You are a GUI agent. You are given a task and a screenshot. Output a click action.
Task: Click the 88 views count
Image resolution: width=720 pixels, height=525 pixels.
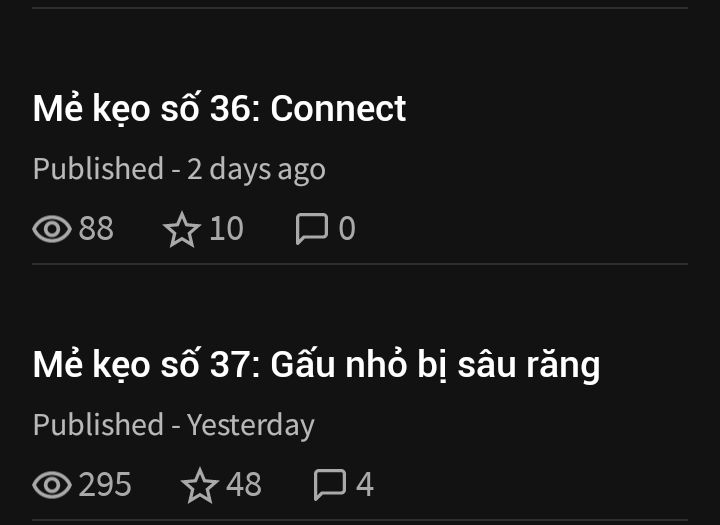[x=96, y=229]
